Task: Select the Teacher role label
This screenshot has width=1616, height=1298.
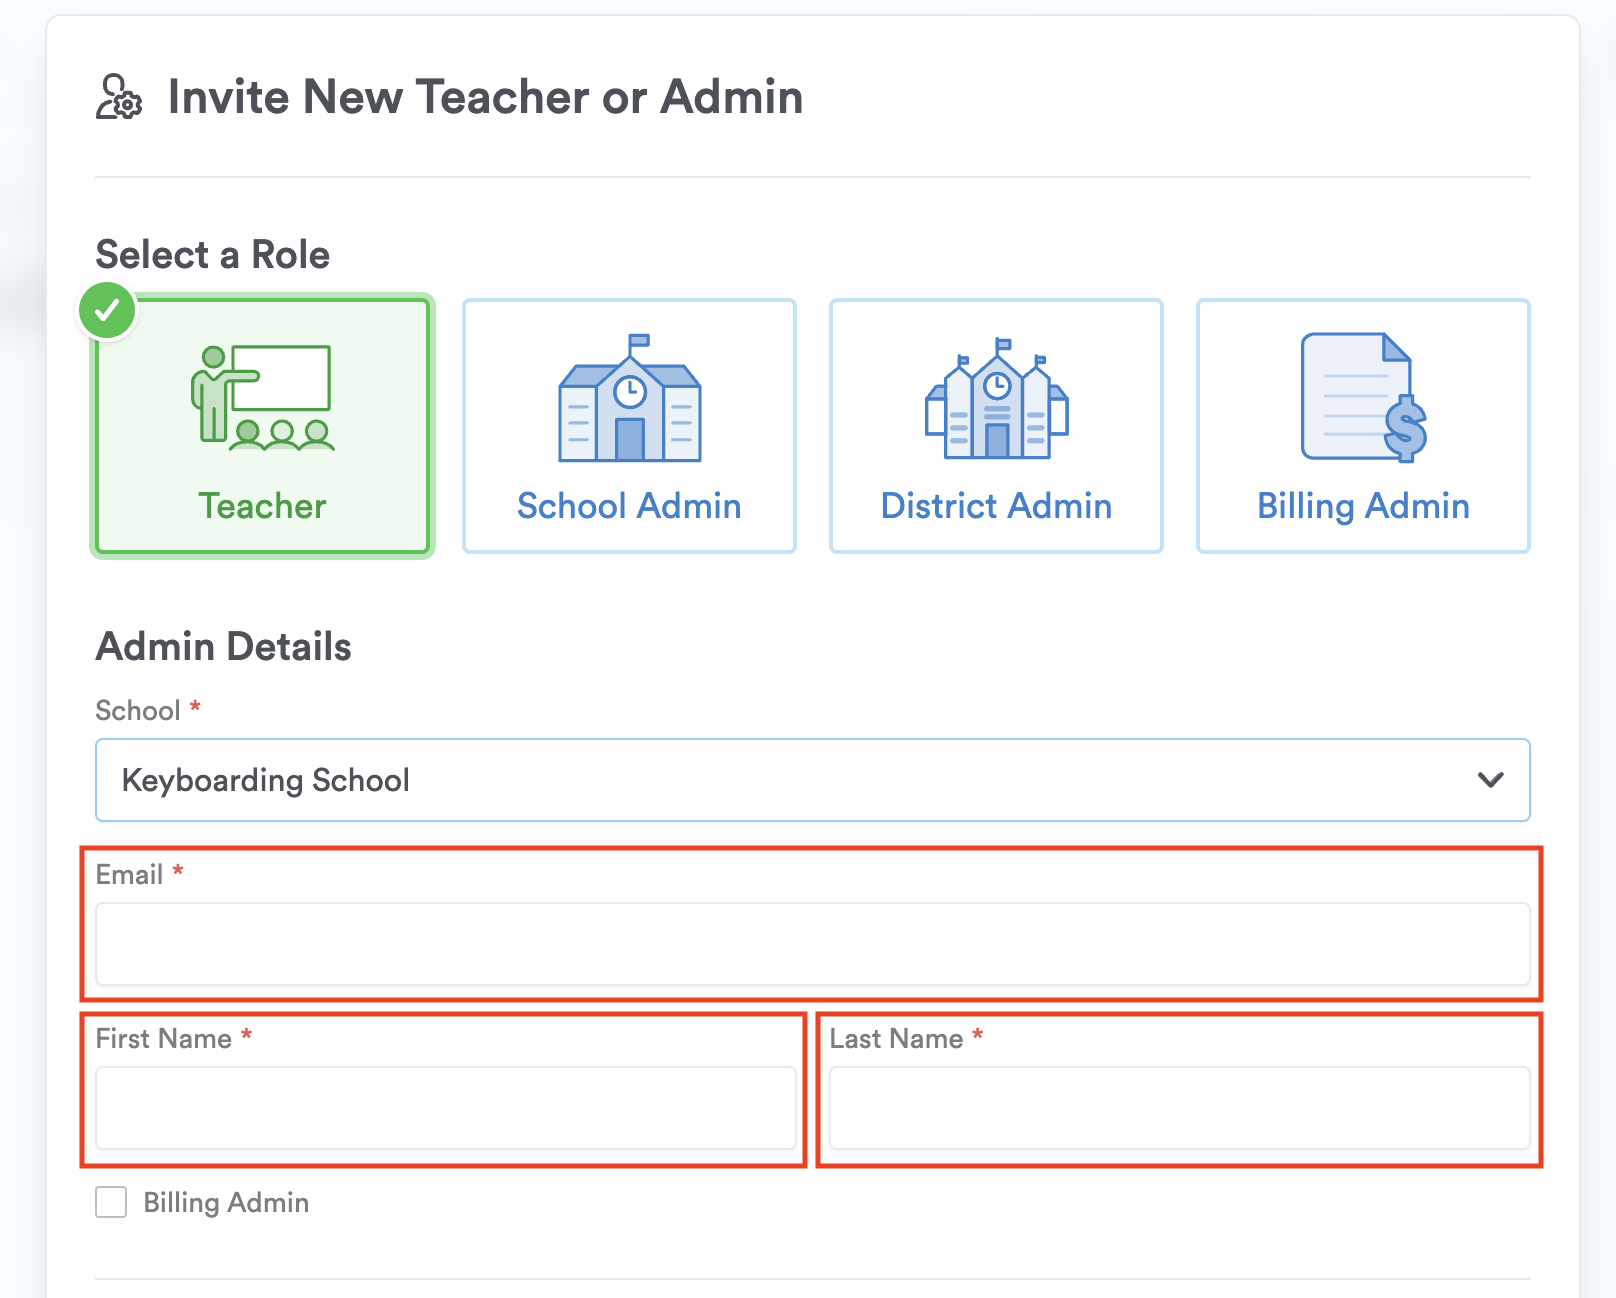Action: pos(262,506)
